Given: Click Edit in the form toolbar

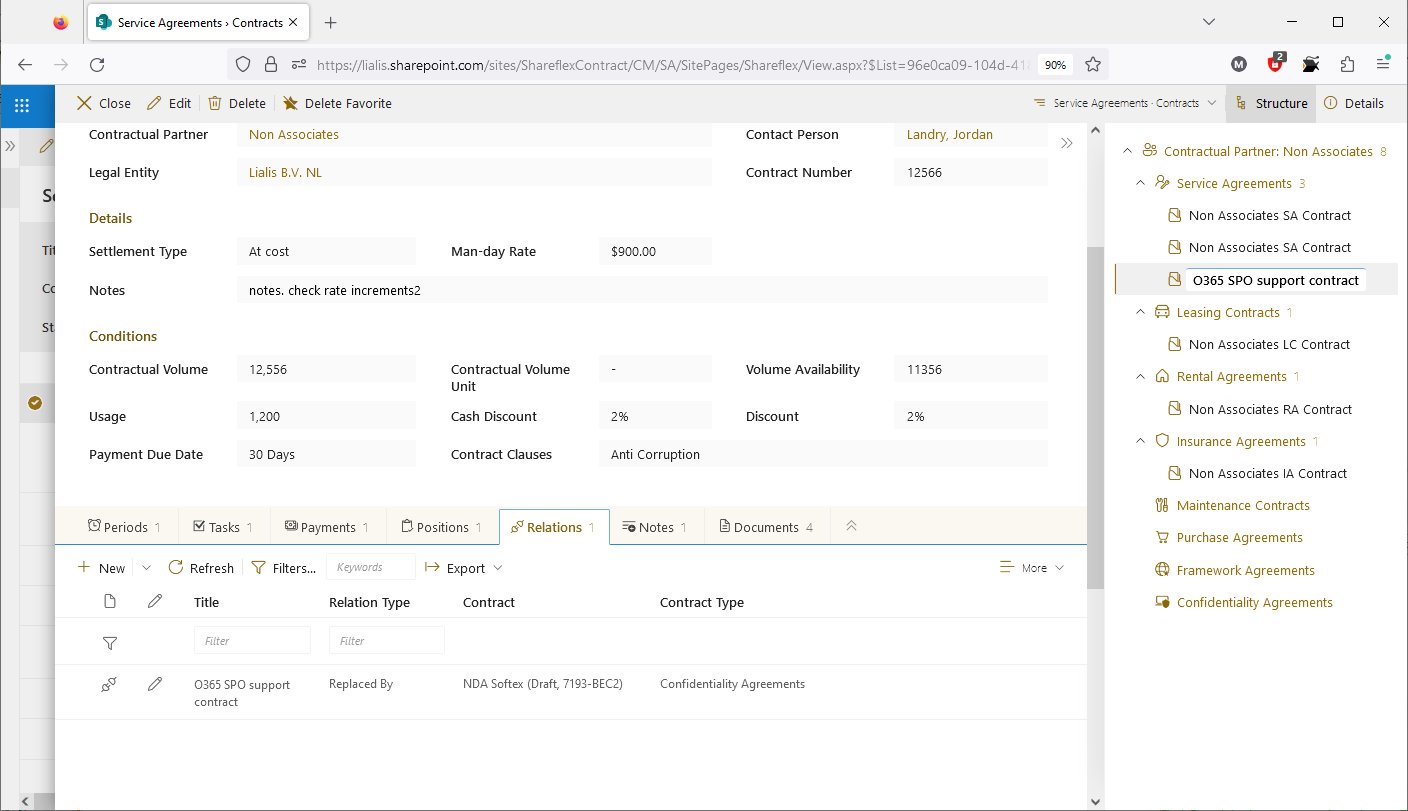Looking at the screenshot, I should coord(169,103).
